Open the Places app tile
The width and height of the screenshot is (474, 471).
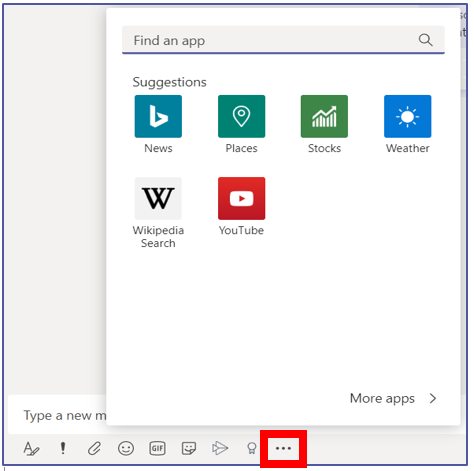tap(241, 116)
